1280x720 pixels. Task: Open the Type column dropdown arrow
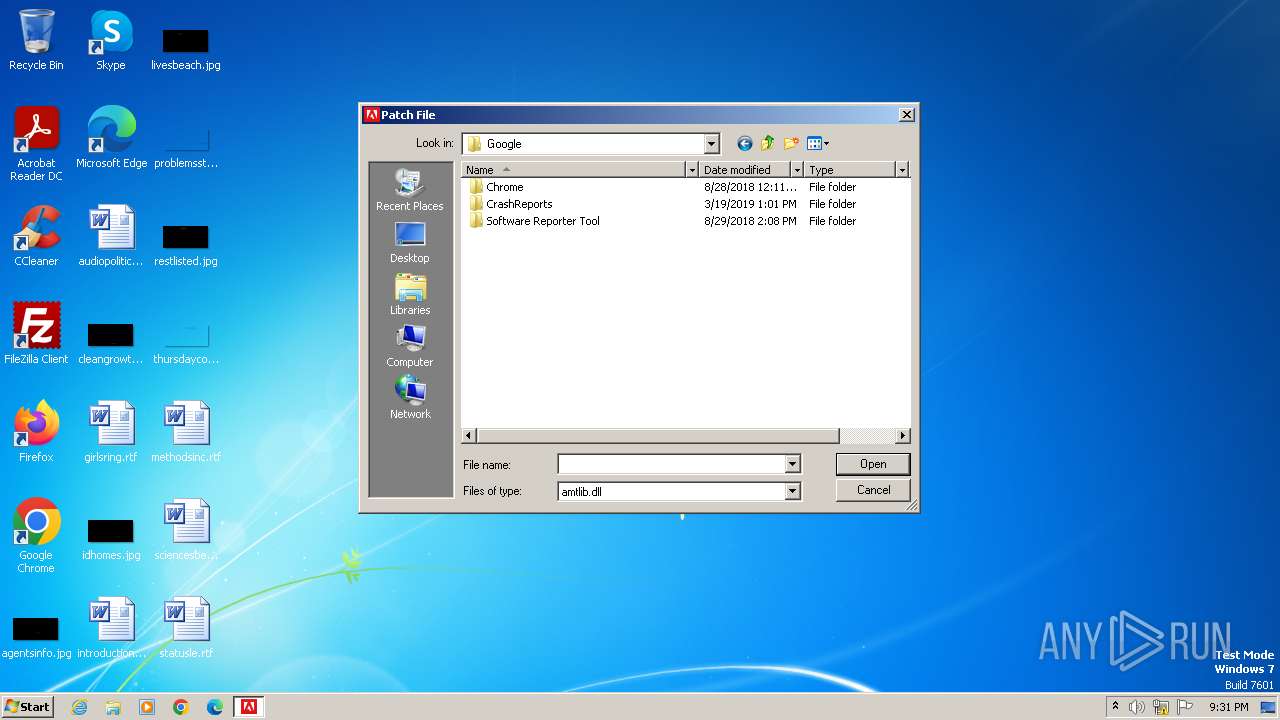(x=902, y=170)
